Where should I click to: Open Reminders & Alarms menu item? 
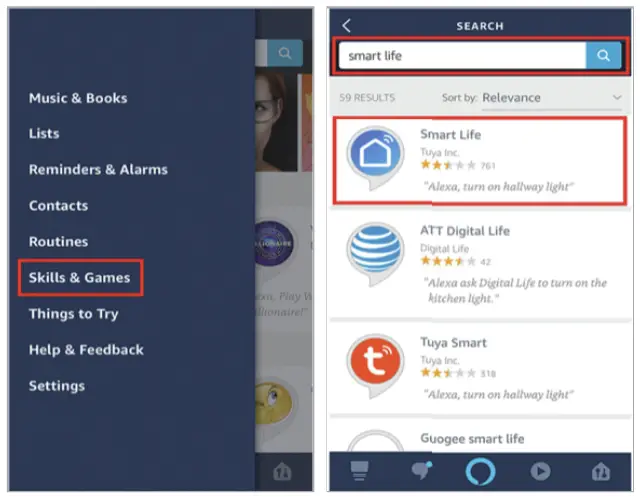(x=98, y=169)
